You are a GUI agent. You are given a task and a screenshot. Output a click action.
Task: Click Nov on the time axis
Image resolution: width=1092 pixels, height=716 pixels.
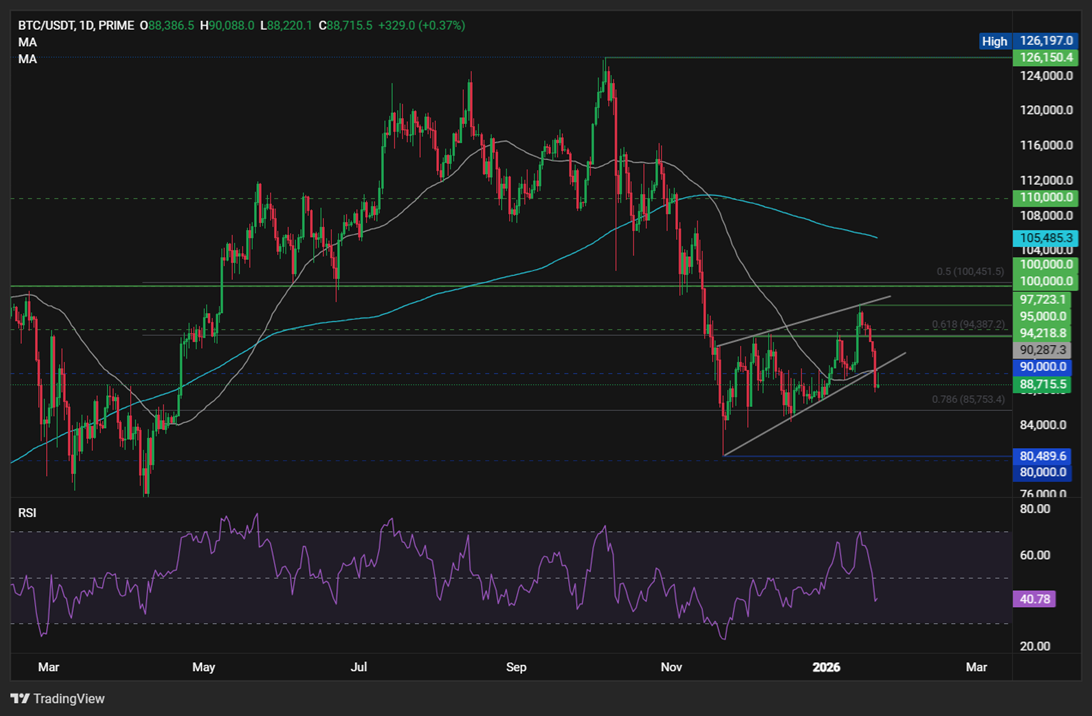click(670, 667)
